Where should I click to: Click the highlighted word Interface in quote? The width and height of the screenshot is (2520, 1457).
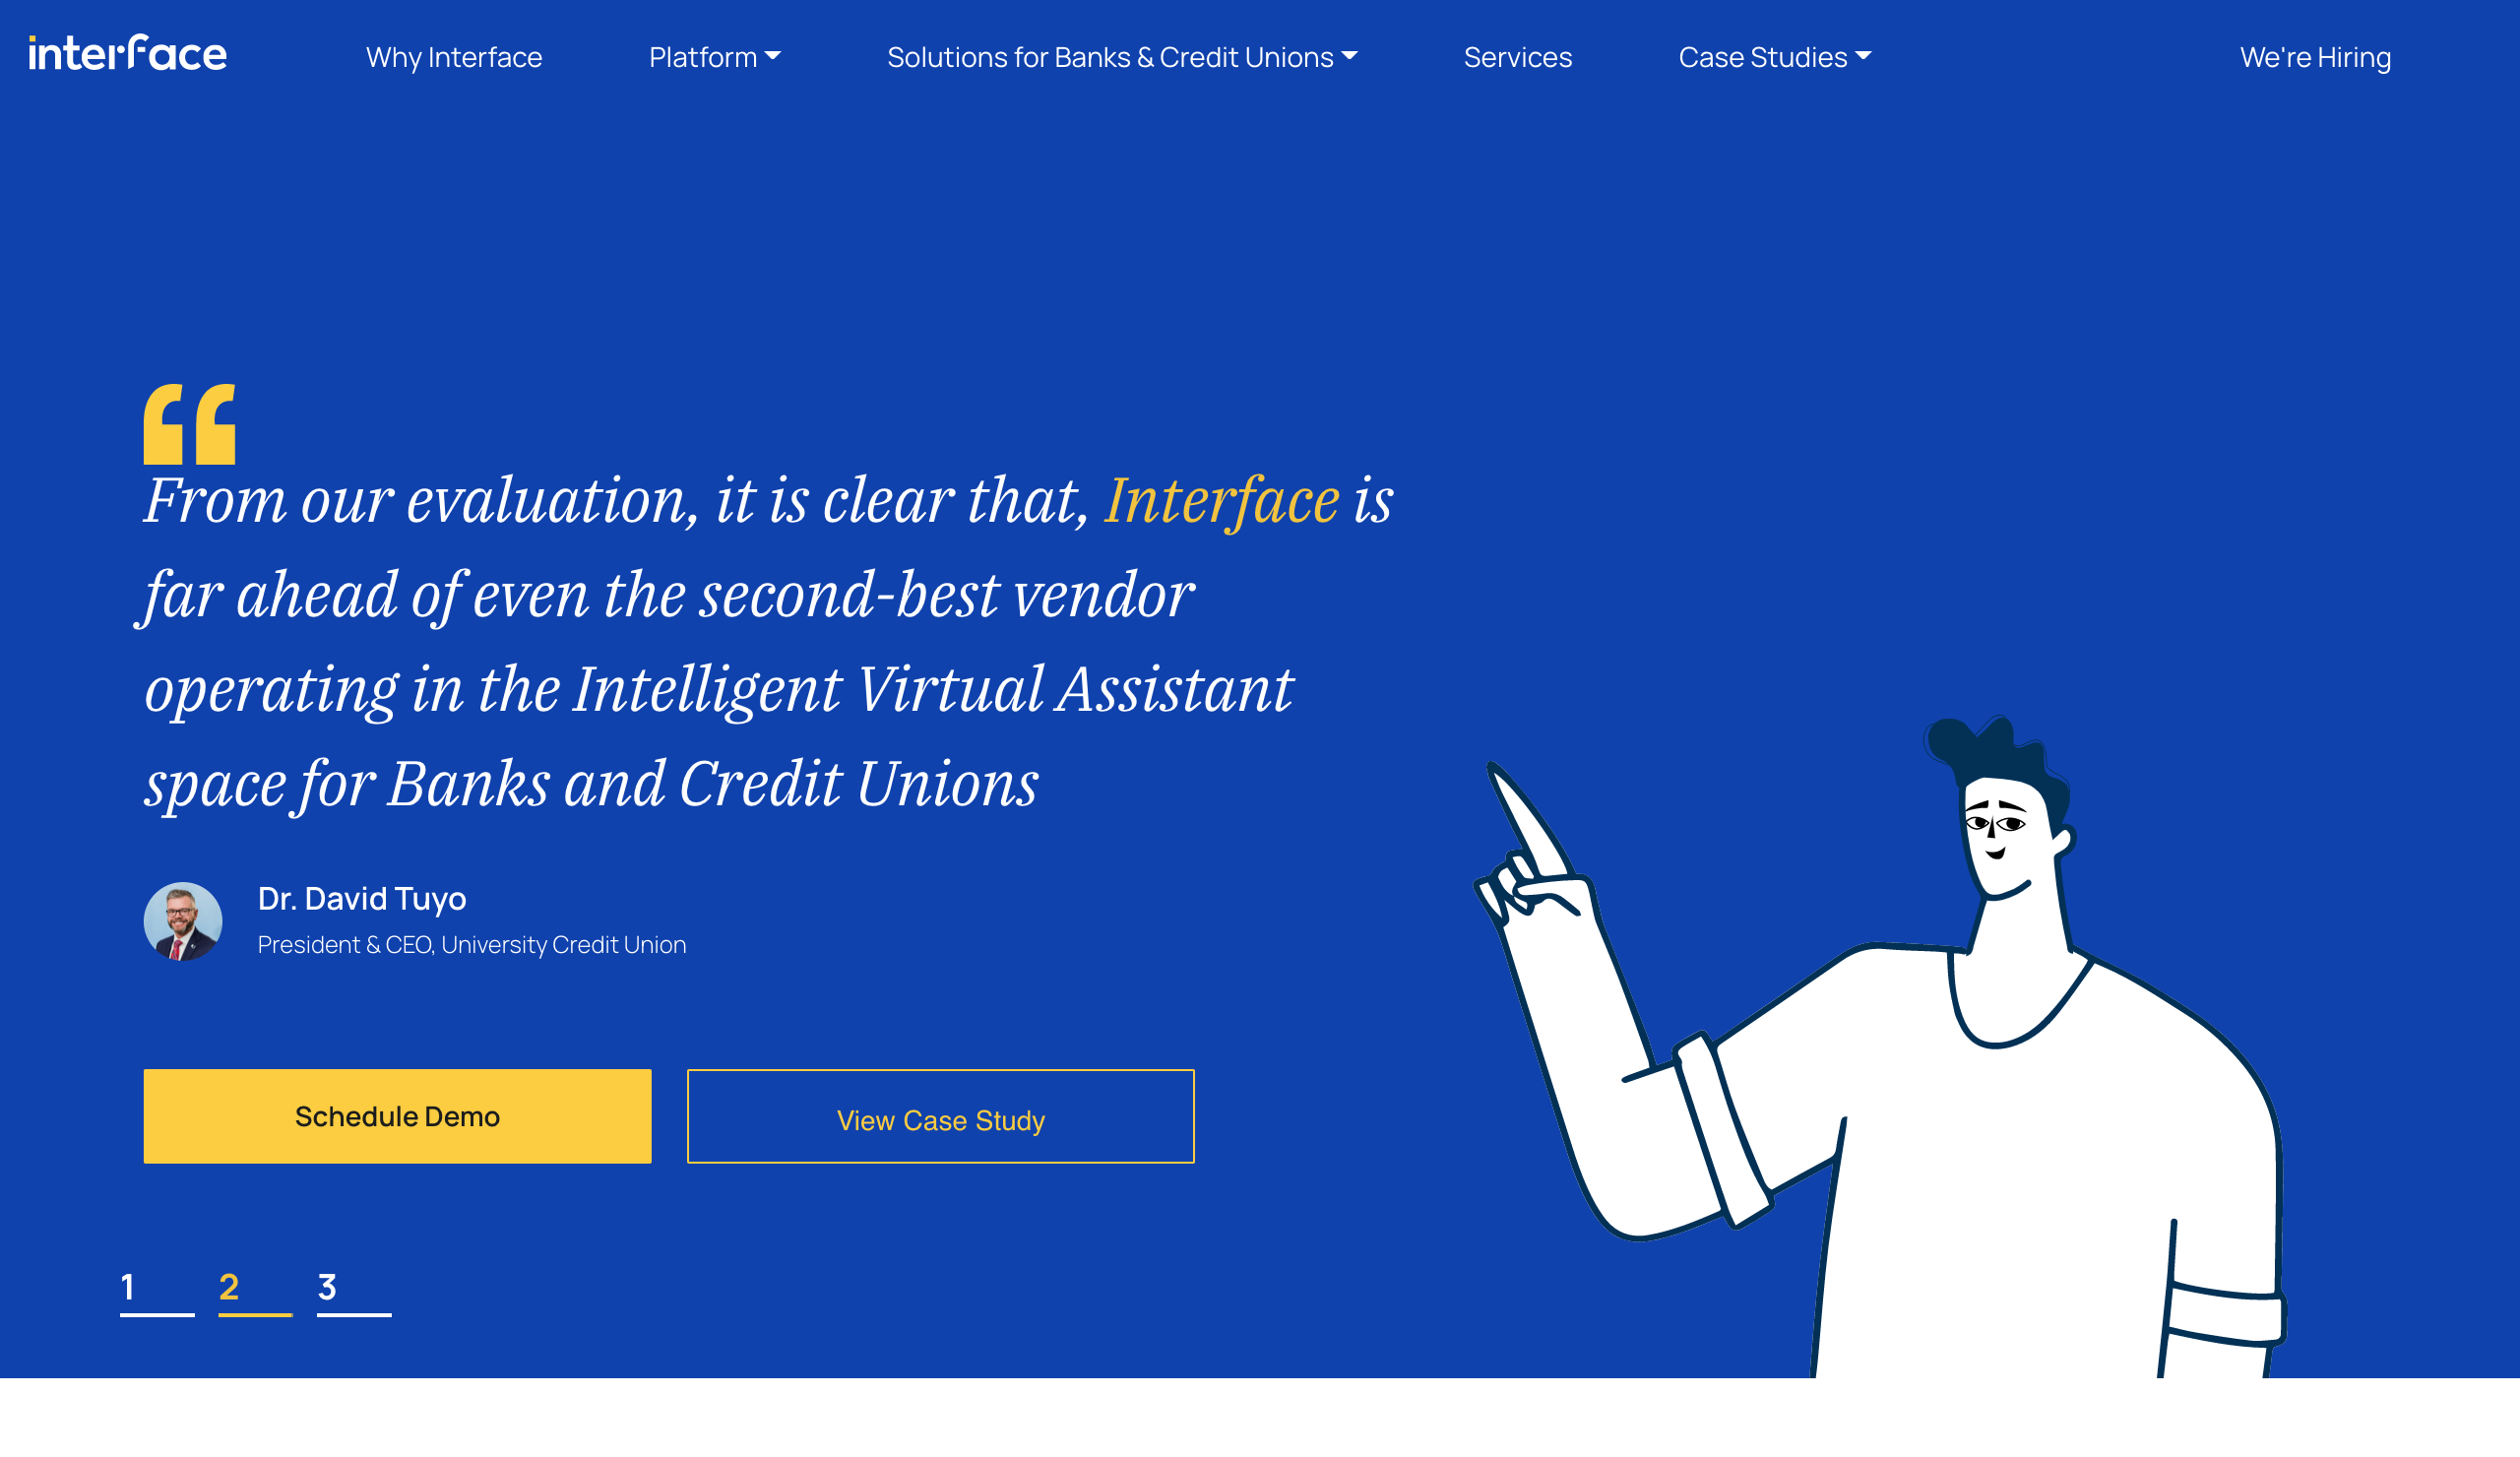pos(1221,500)
